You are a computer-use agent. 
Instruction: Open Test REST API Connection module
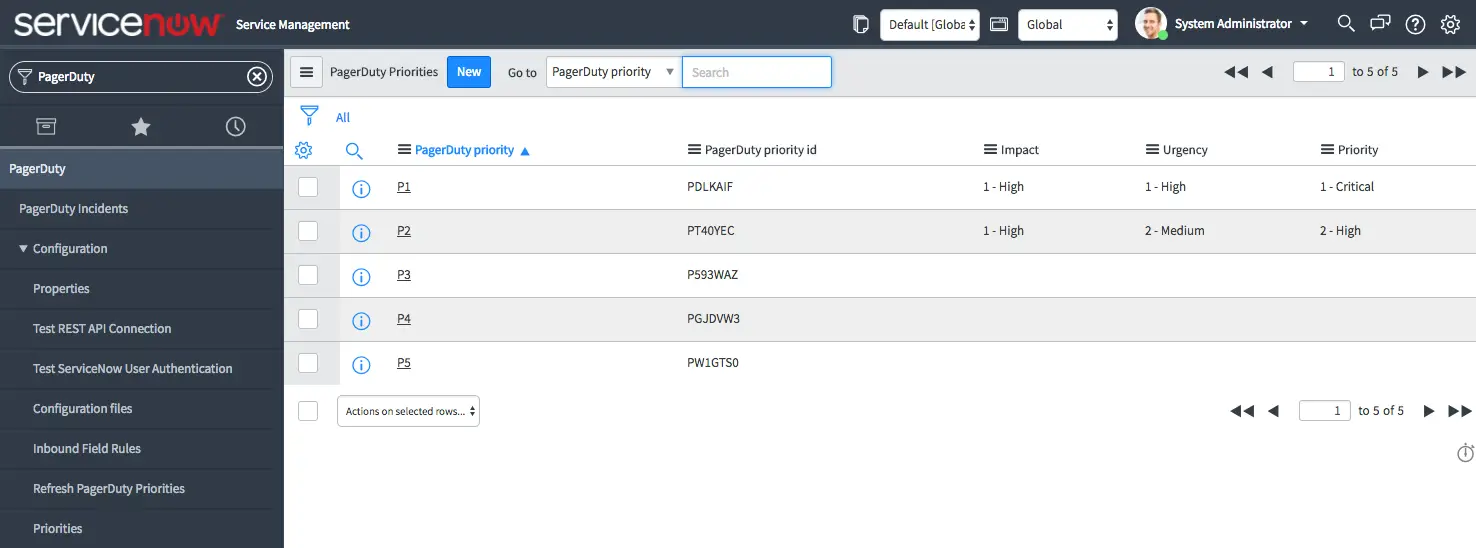[x=102, y=329]
